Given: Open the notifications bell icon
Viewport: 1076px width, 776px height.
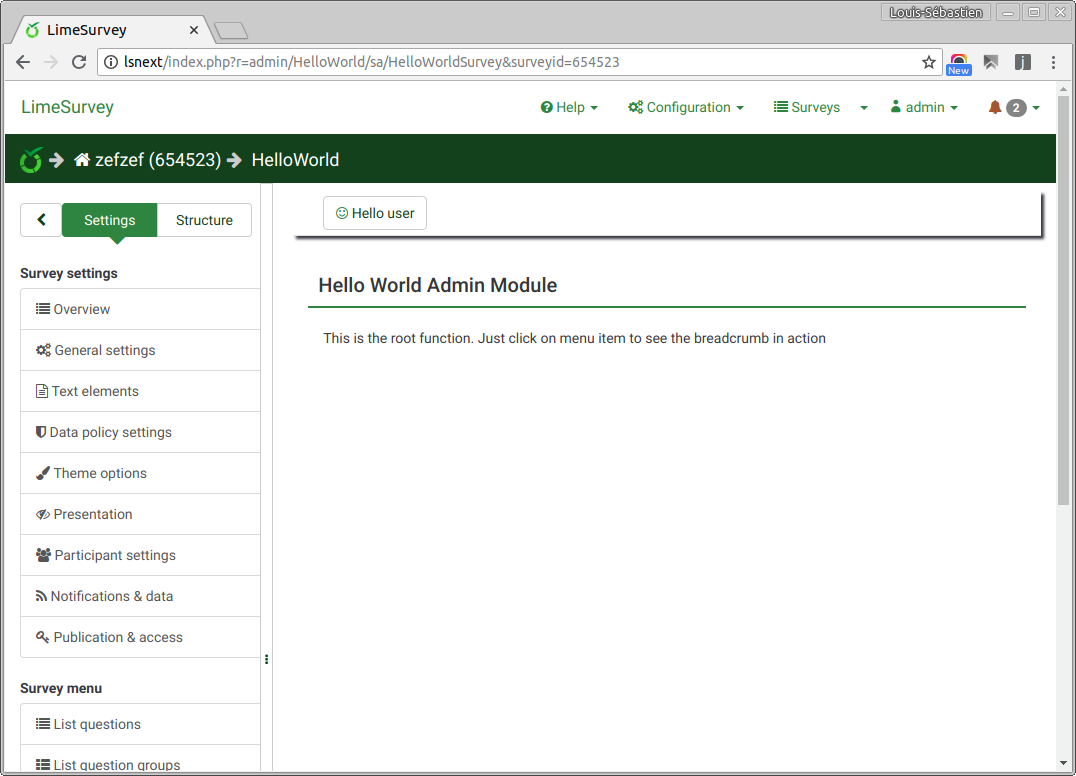Looking at the screenshot, I should click(995, 107).
